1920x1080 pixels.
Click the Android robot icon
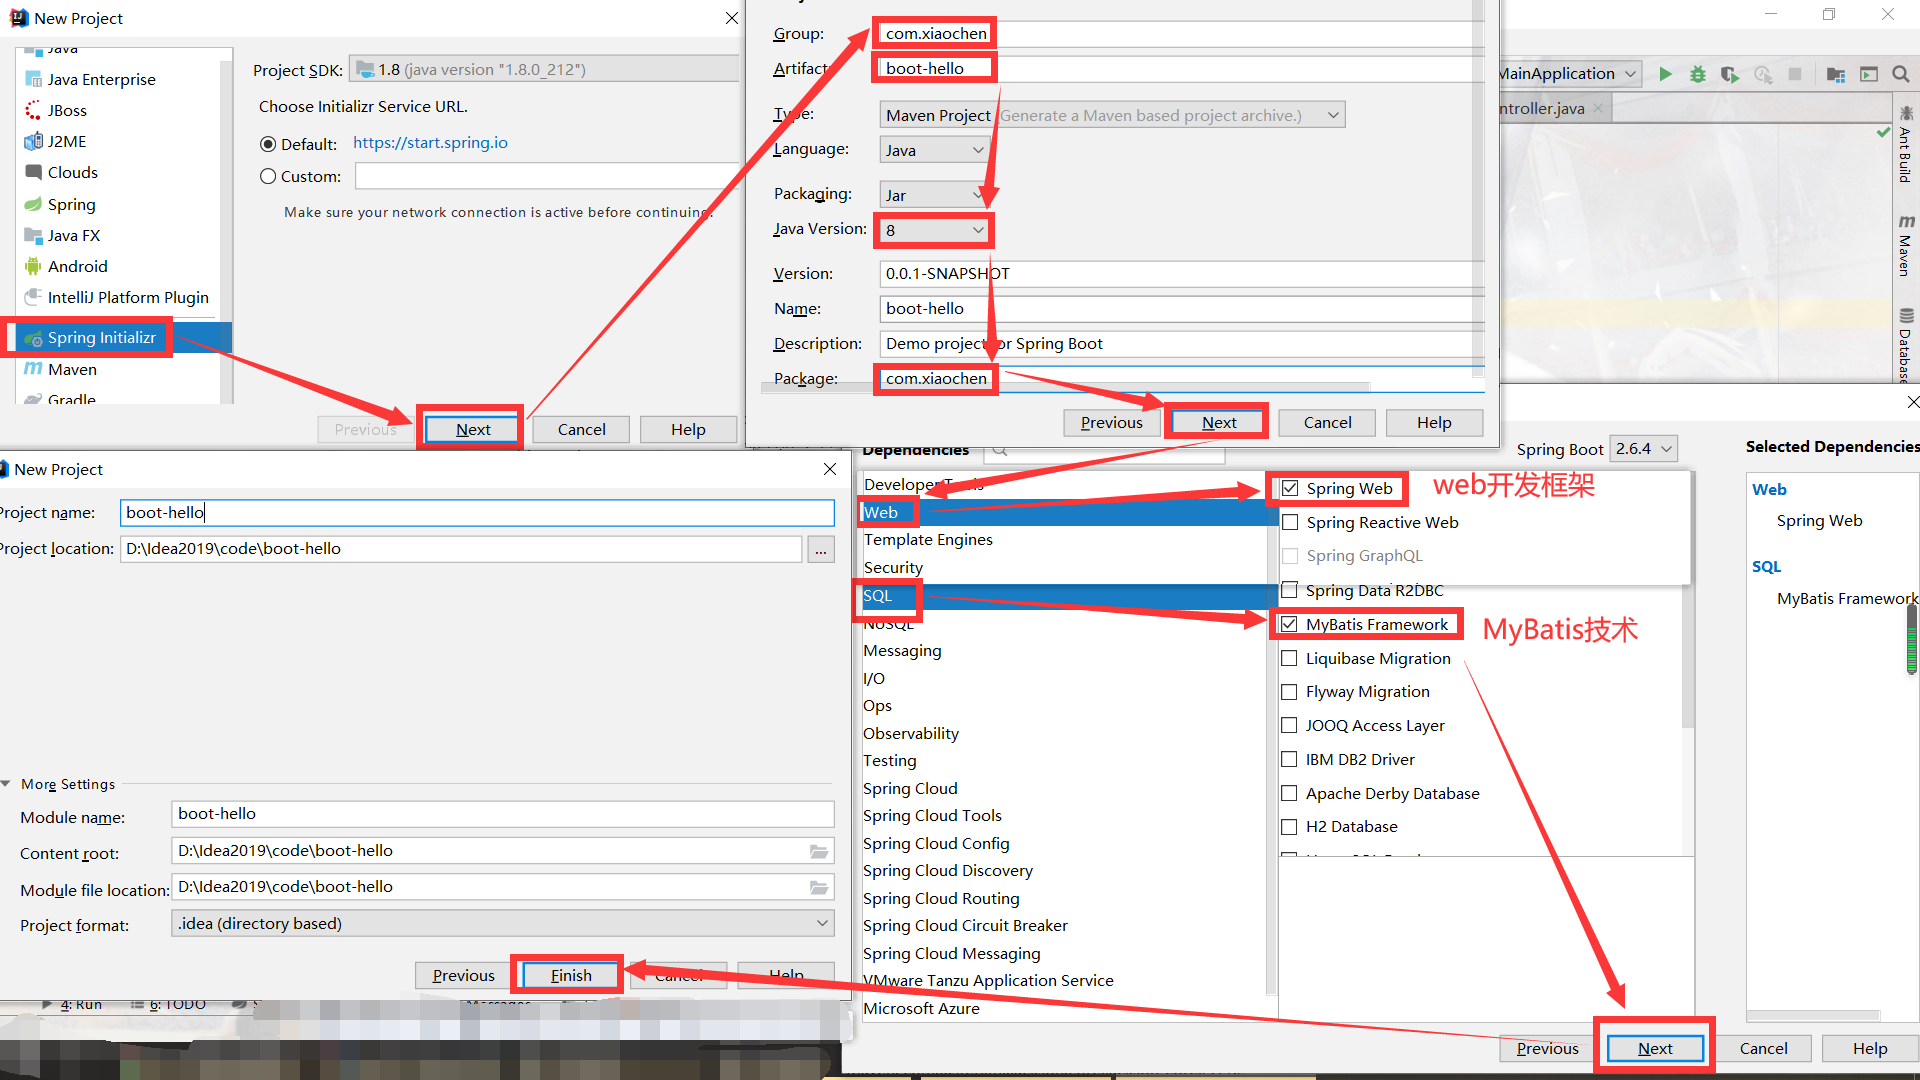point(33,266)
